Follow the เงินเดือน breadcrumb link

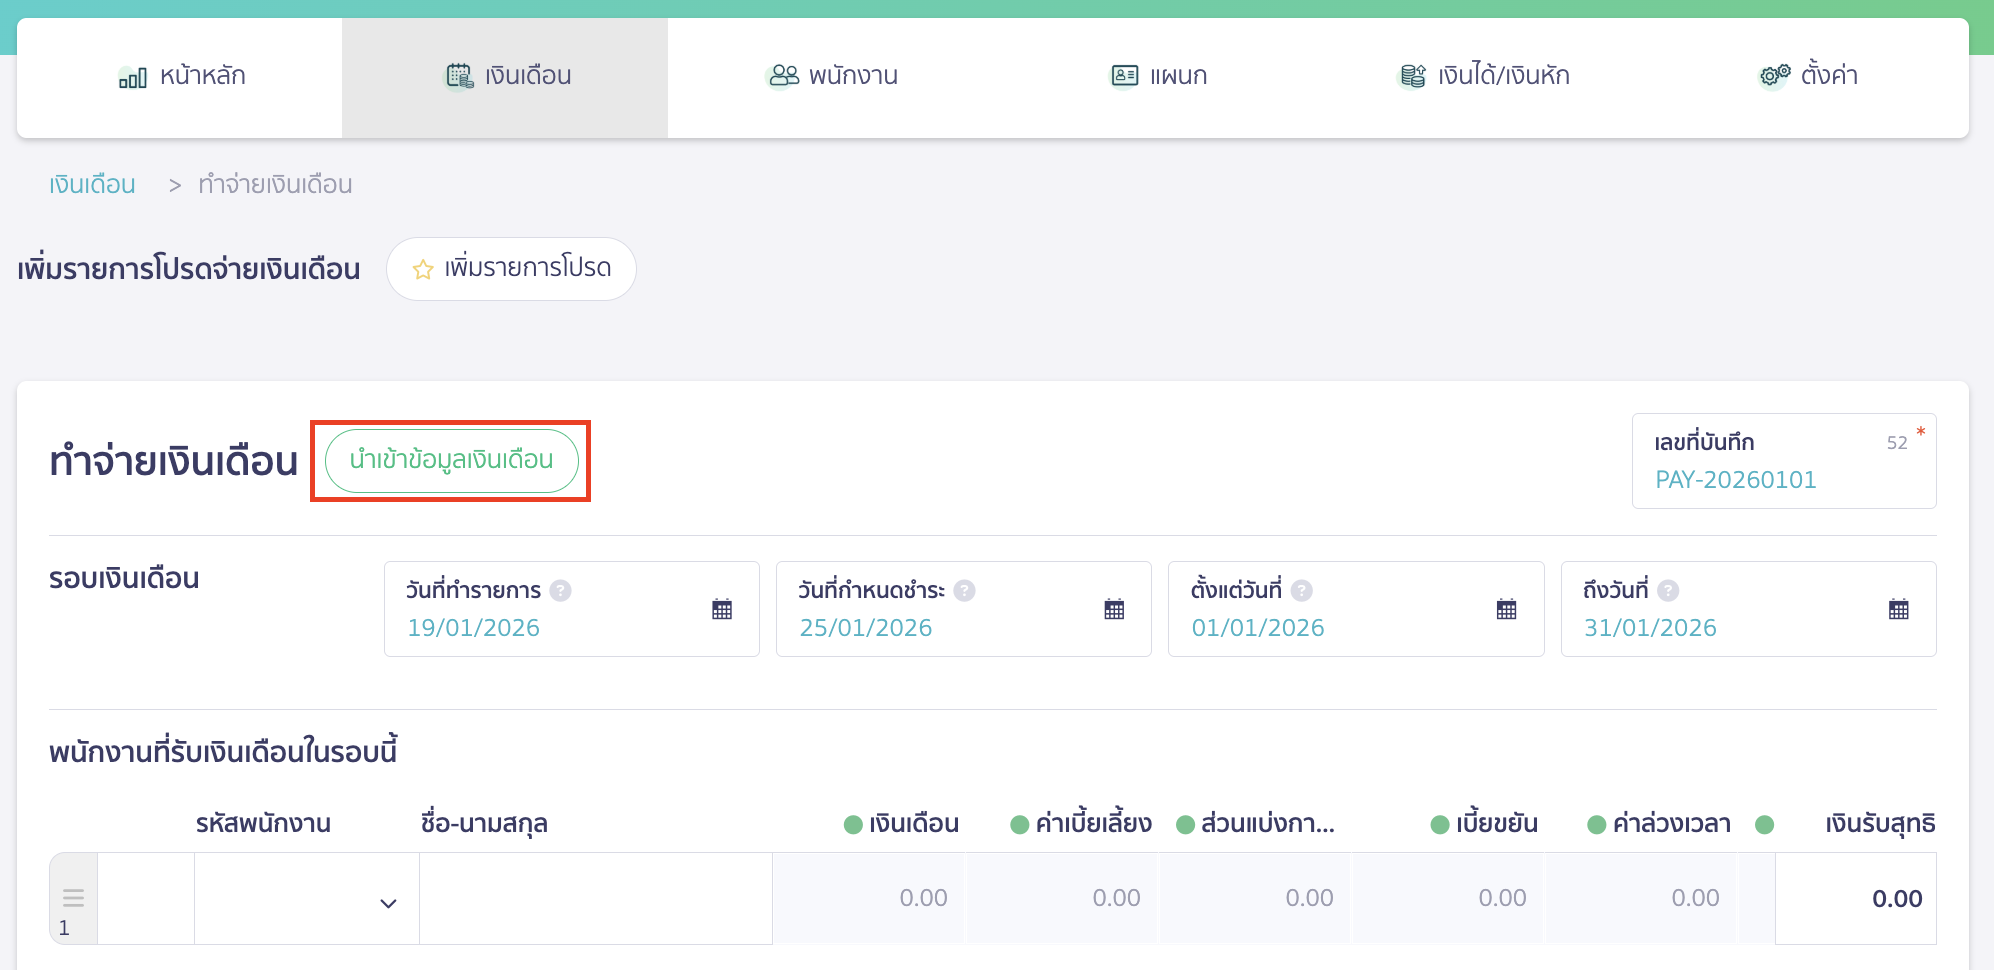pos(92,185)
